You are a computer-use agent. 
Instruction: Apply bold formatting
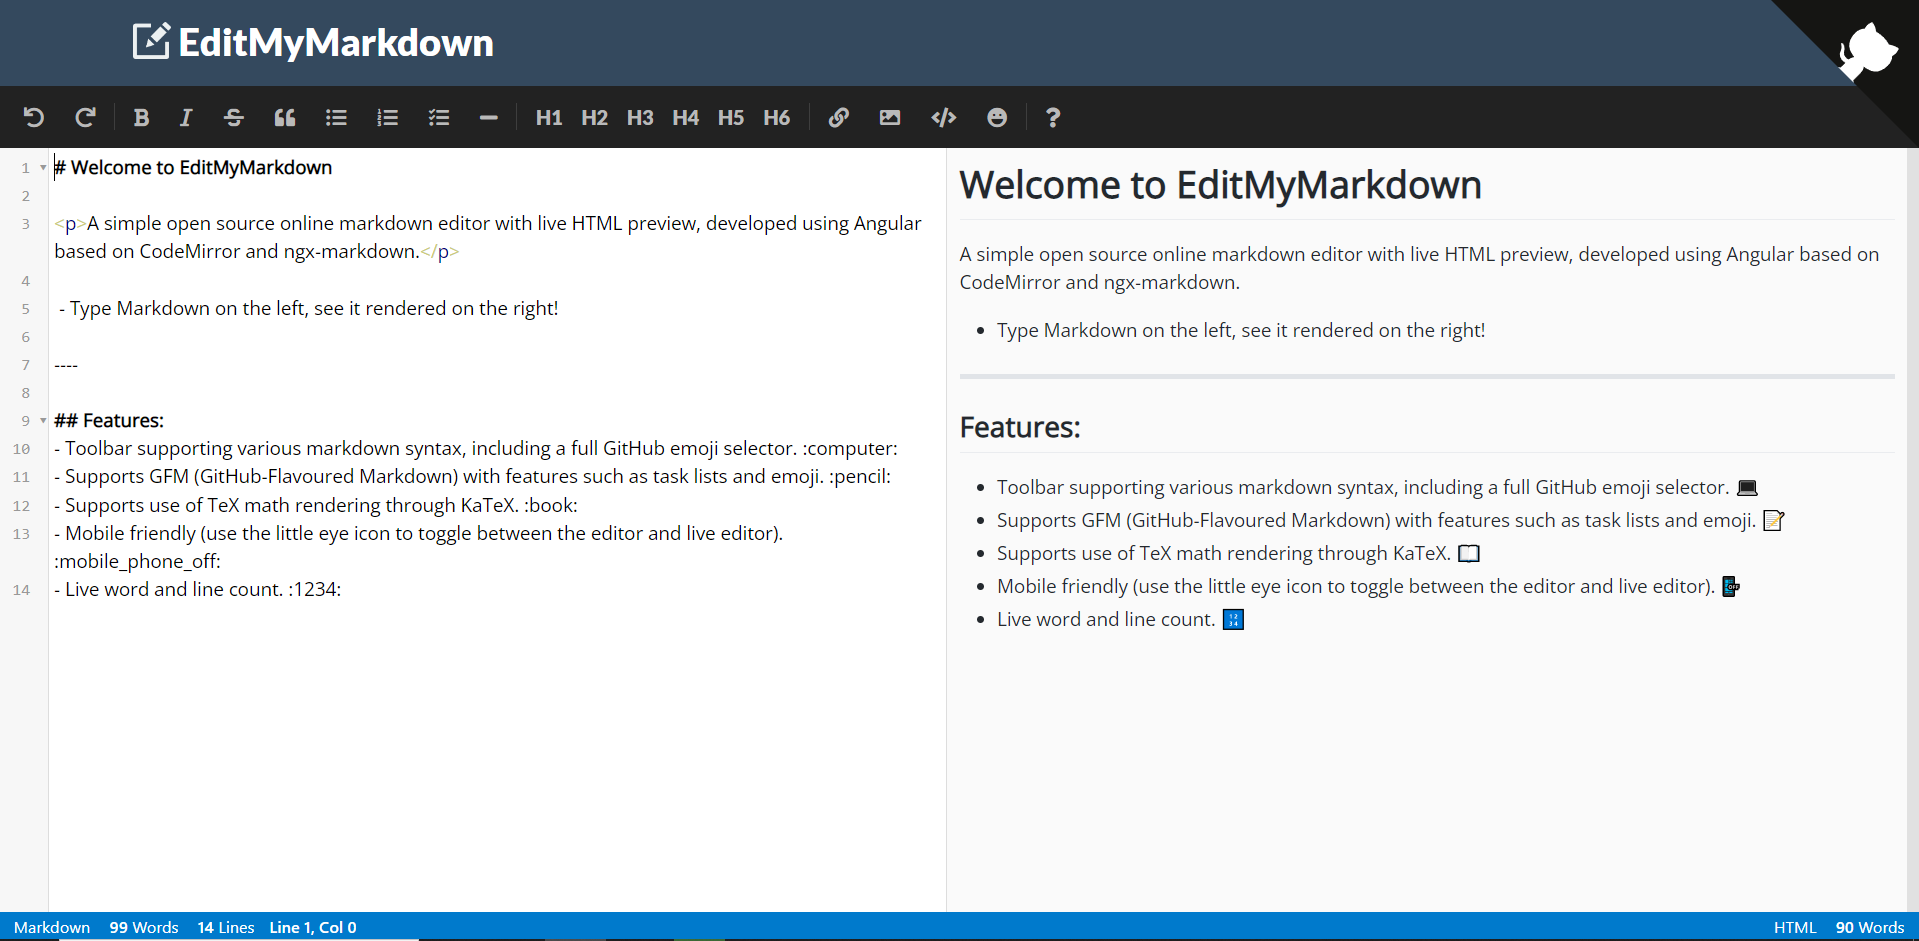coord(141,118)
